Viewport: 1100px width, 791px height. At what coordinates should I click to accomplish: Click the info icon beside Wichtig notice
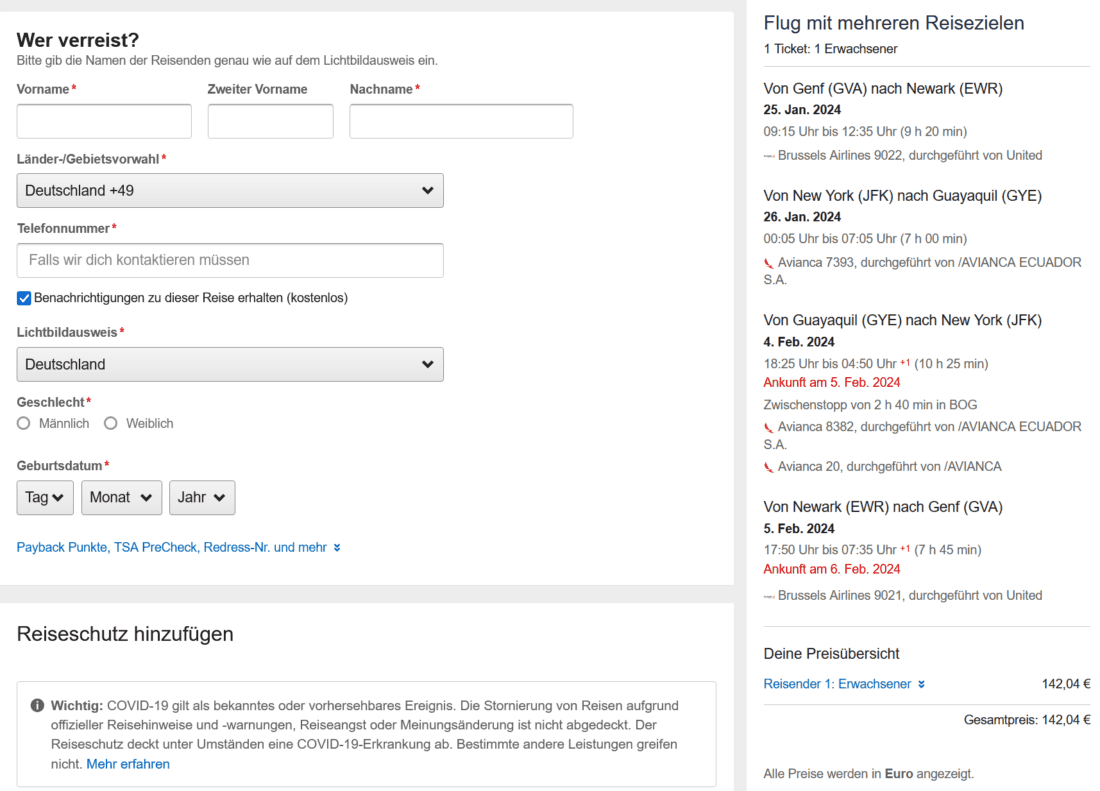tap(37, 705)
